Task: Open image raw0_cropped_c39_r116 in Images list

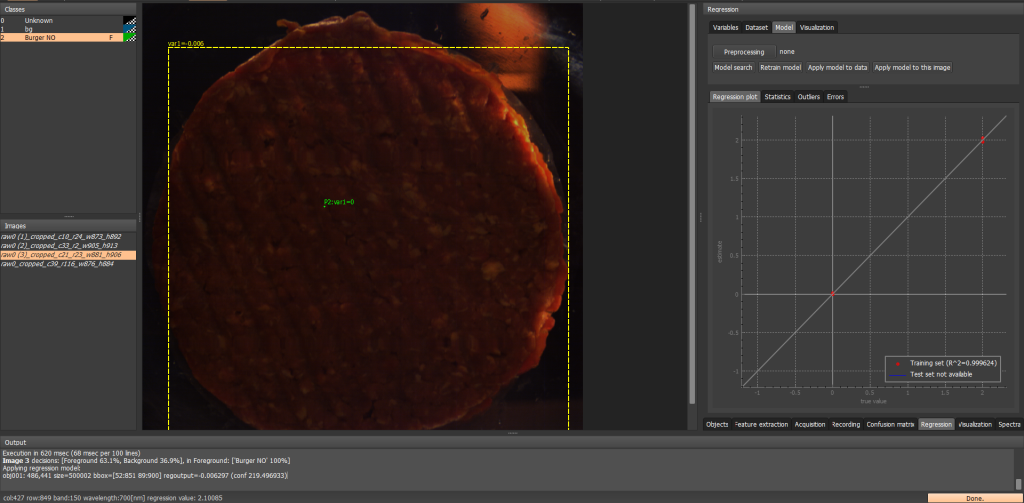Action: pyautogui.click(x=57, y=263)
